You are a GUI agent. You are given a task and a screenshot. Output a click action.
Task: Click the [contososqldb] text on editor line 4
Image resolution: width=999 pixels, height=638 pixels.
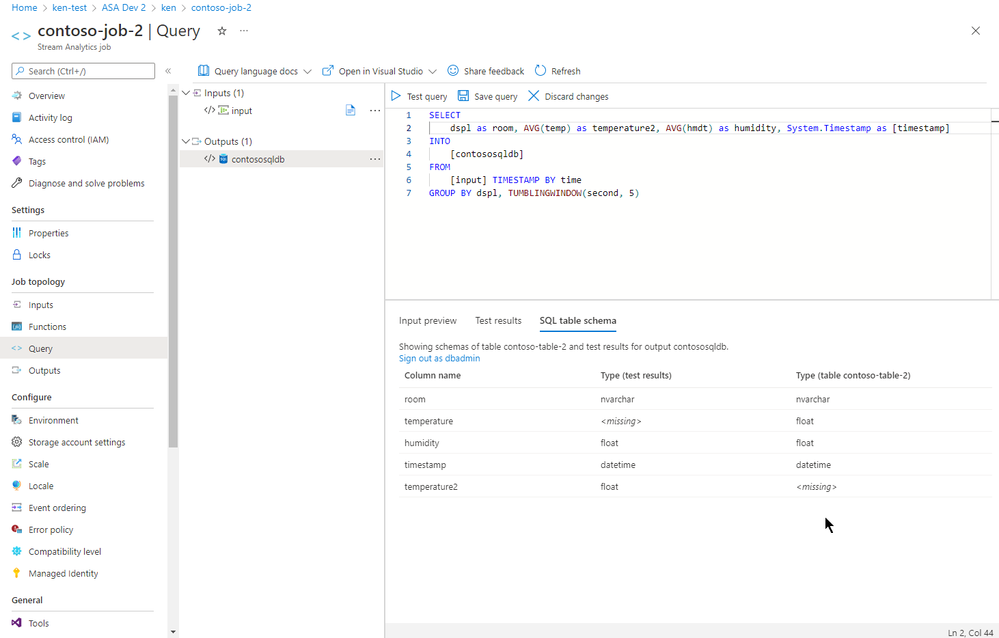click(487, 154)
